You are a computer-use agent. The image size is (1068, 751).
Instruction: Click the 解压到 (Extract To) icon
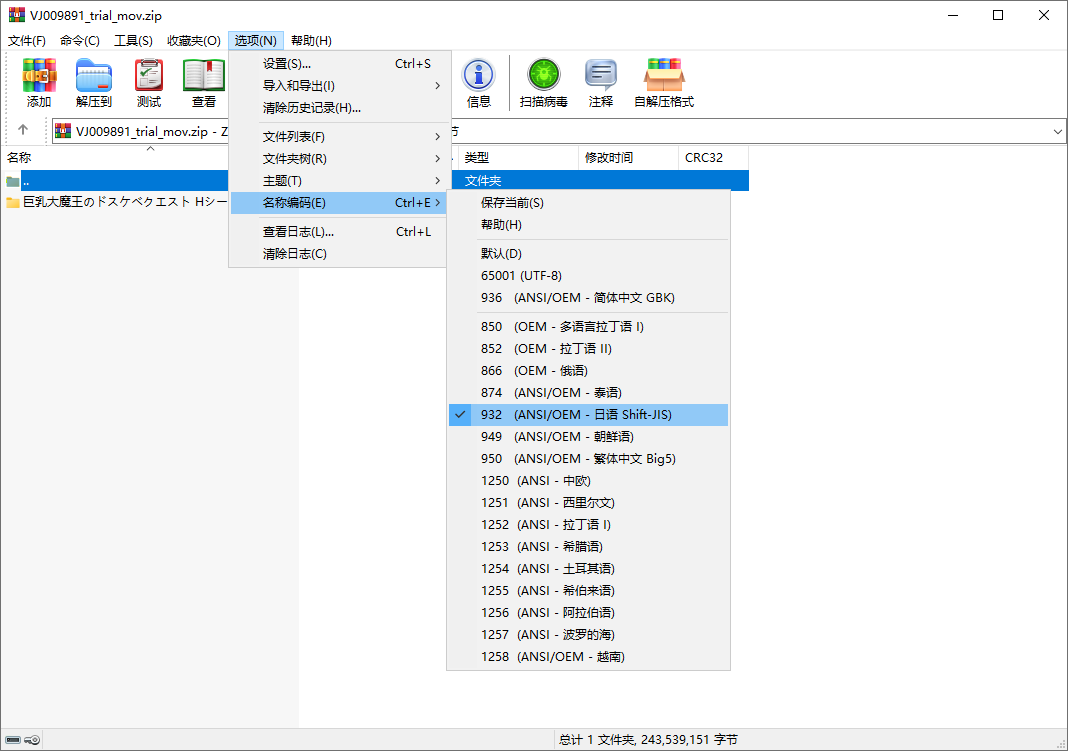click(x=94, y=82)
